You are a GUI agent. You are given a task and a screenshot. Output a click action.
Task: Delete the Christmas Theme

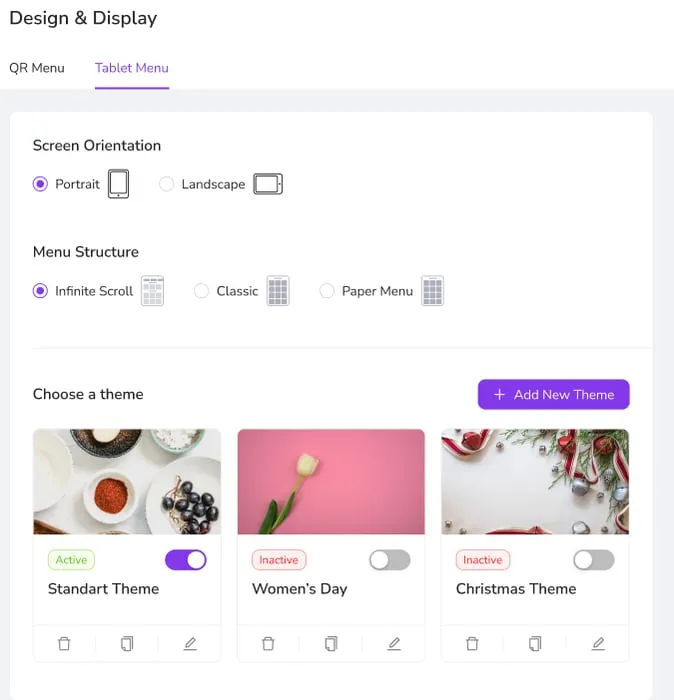[472, 643]
